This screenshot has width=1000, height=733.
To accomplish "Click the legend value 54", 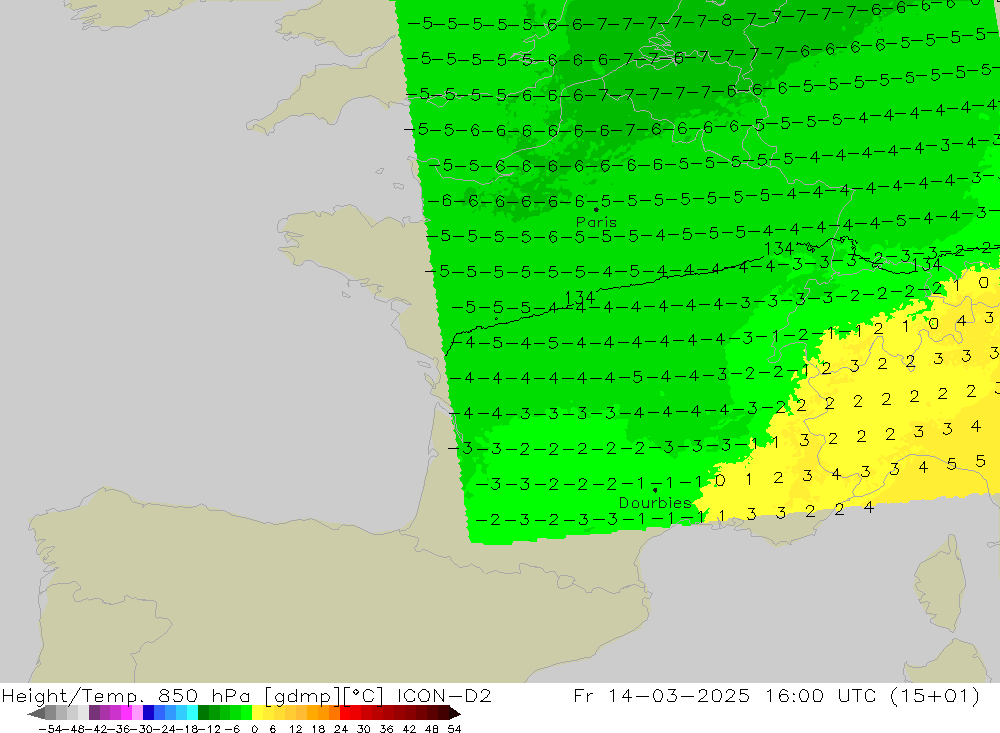I will (454, 729).
